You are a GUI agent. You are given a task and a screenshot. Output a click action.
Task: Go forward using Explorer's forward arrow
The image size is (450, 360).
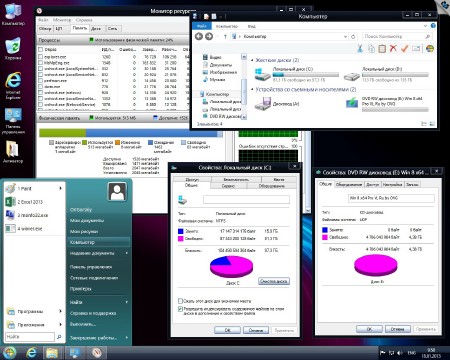click(209, 36)
